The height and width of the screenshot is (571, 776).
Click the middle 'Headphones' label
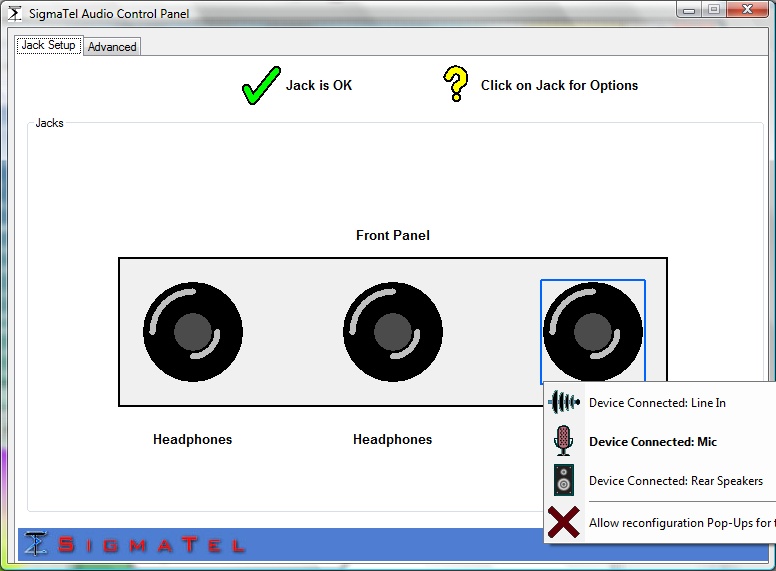point(392,439)
